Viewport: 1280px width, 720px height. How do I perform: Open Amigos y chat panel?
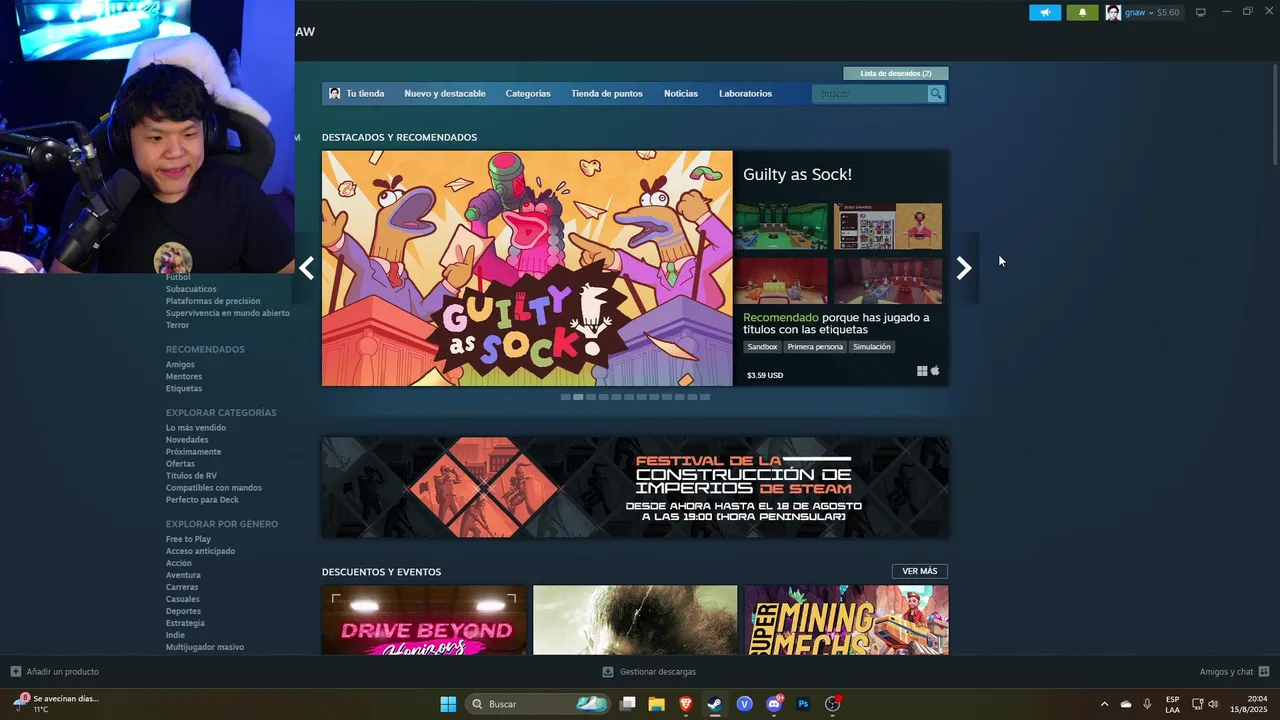1234,672
